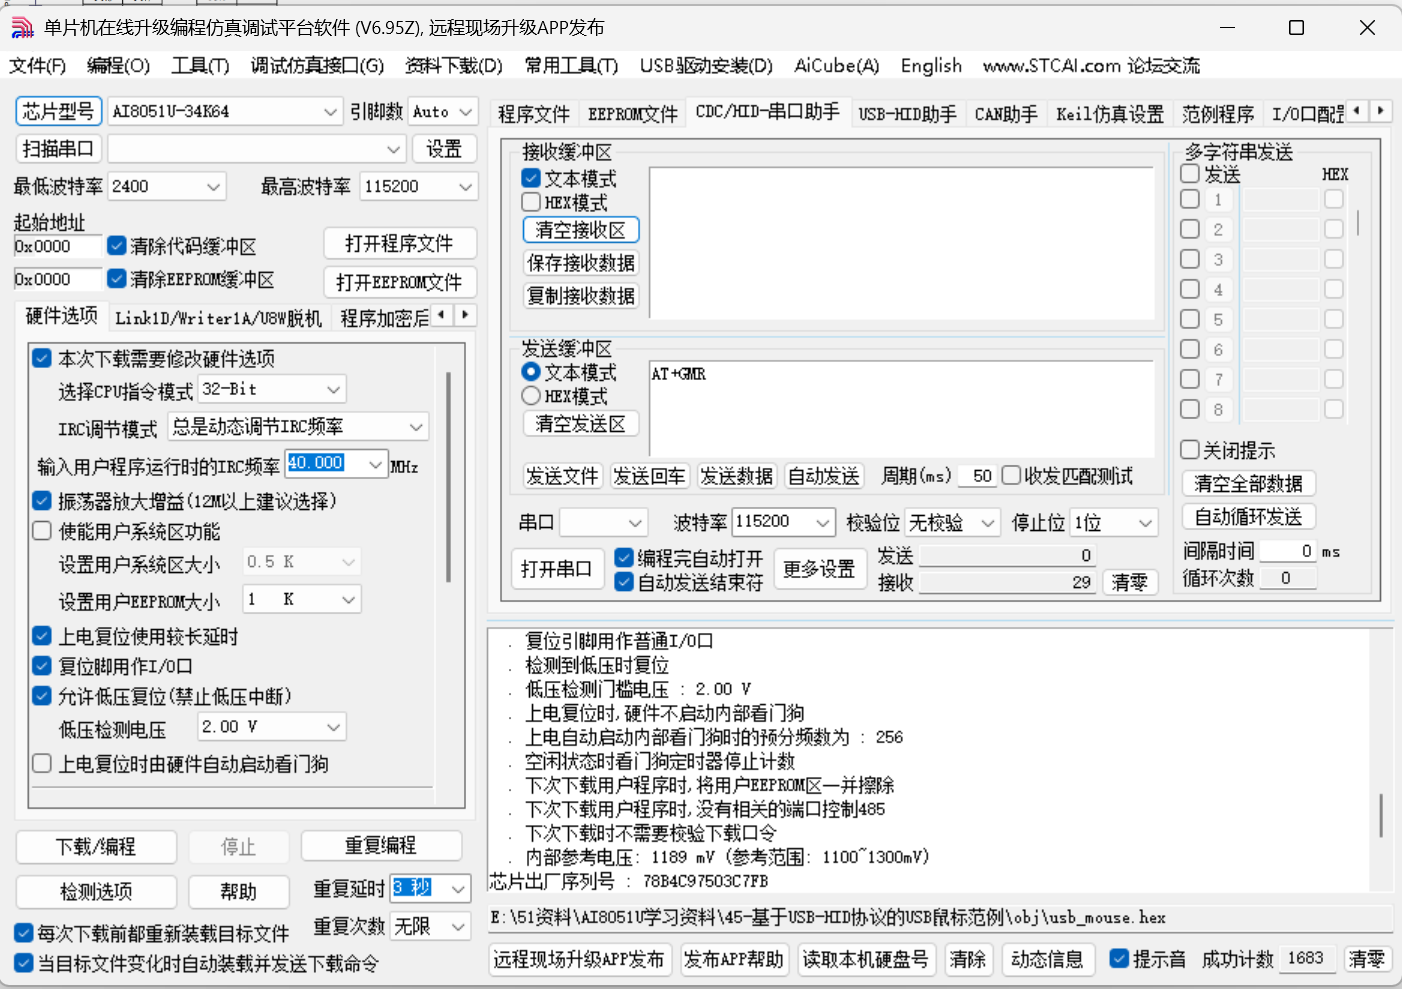The height and width of the screenshot is (989, 1402).
Task: Open the AiCube menu
Action: click(x=836, y=66)
